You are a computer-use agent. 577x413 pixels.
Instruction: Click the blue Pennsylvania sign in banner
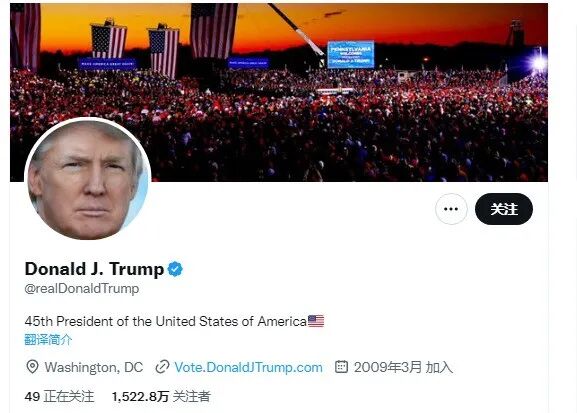pyautogui.click(x=351, y=54)
